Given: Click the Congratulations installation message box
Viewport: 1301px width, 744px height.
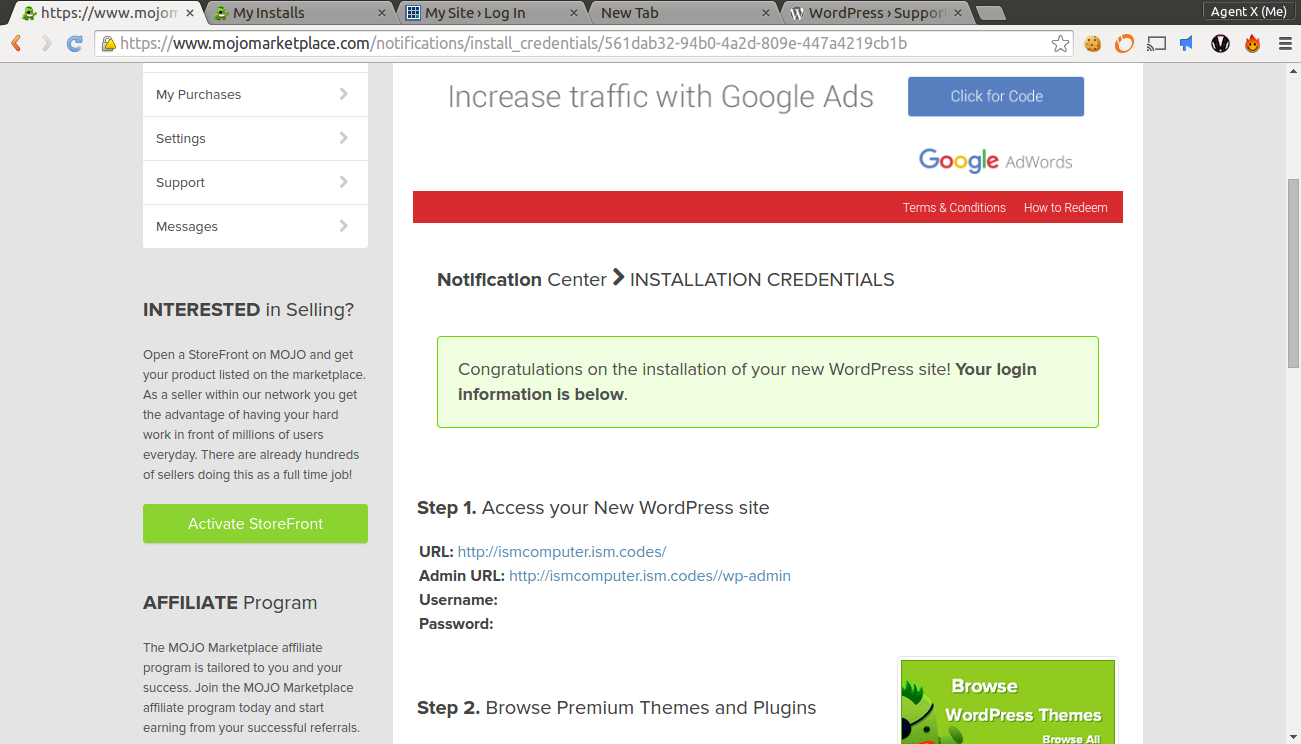Looking at the screenshot, I should [768, 382].
